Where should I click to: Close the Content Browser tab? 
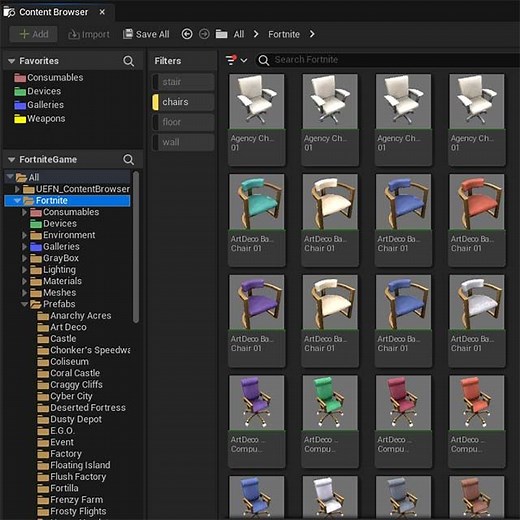coord(102,12)
